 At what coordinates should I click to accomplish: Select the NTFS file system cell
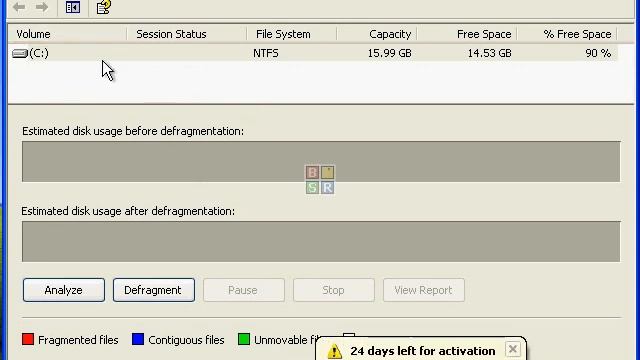pos(266,53)
